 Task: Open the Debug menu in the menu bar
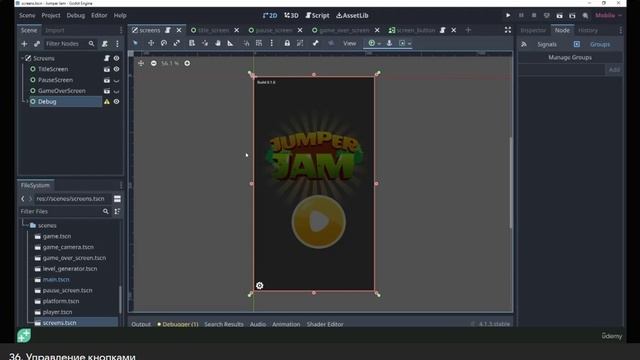point(76,16)
